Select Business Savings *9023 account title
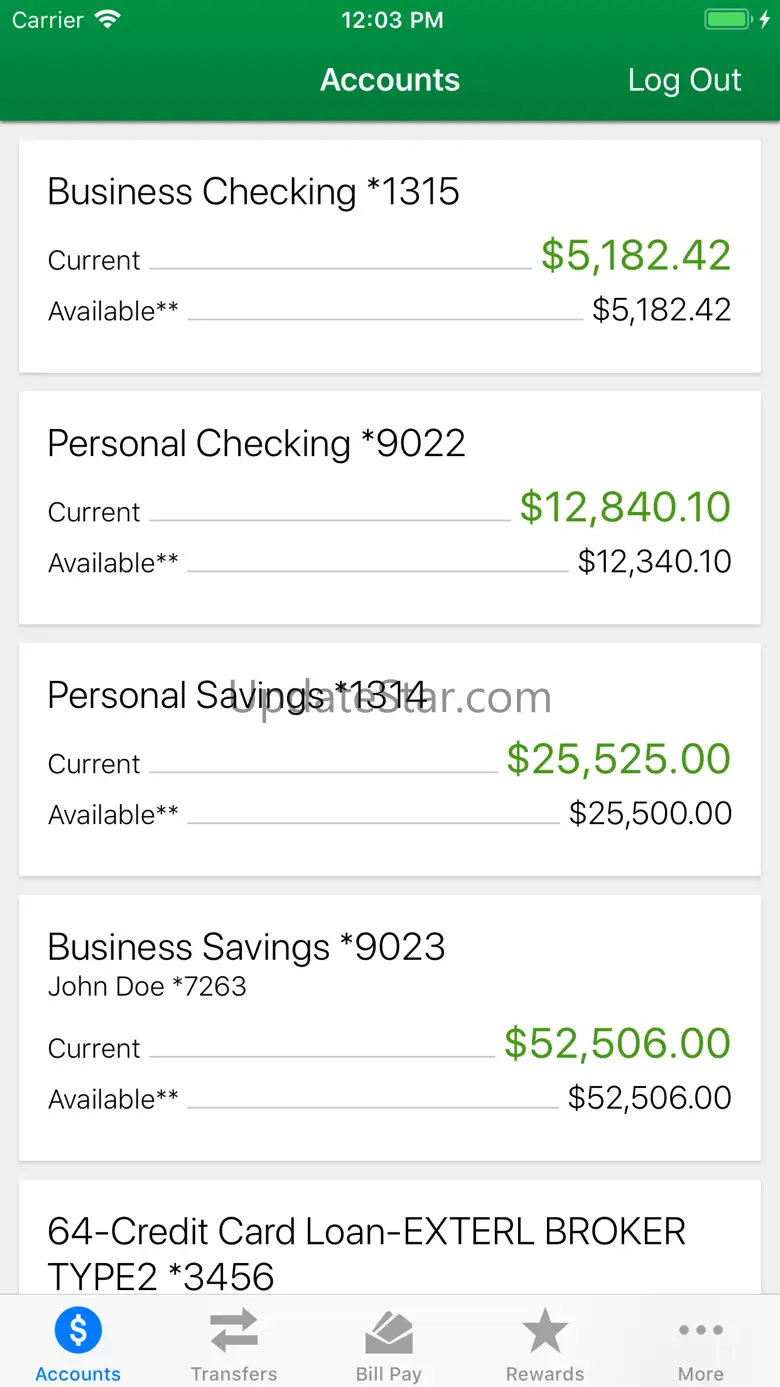780x1387 pixels. pyautogui.click(x=247, y=947)
